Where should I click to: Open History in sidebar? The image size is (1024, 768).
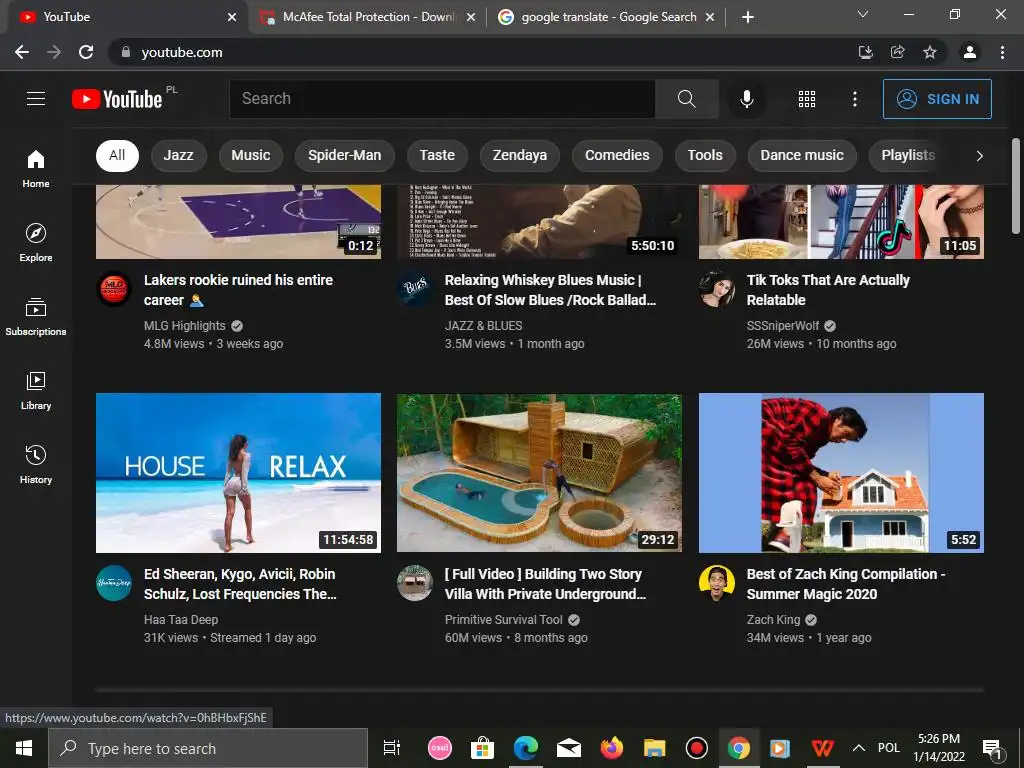pyautogui.click(x=36, y=464)
